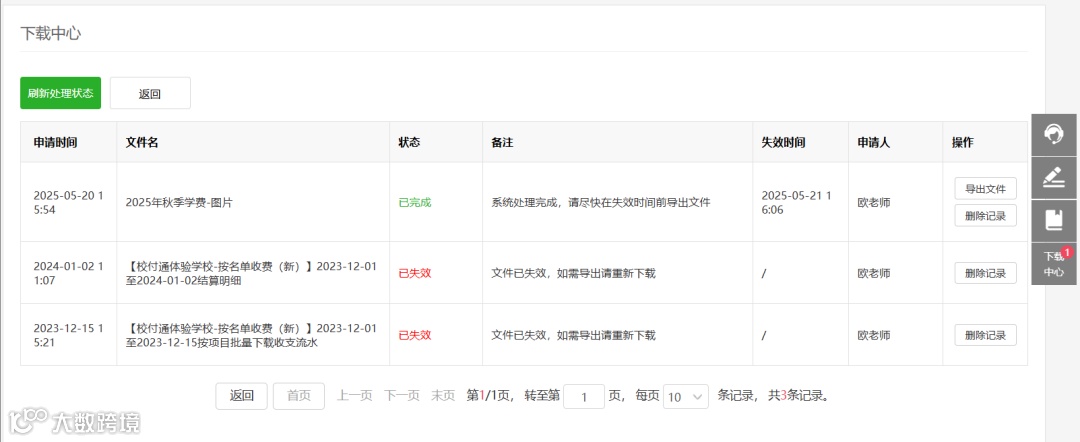1080x442 pixels.
Task: Focus the page number input field
Action: [x=584, y=397]
